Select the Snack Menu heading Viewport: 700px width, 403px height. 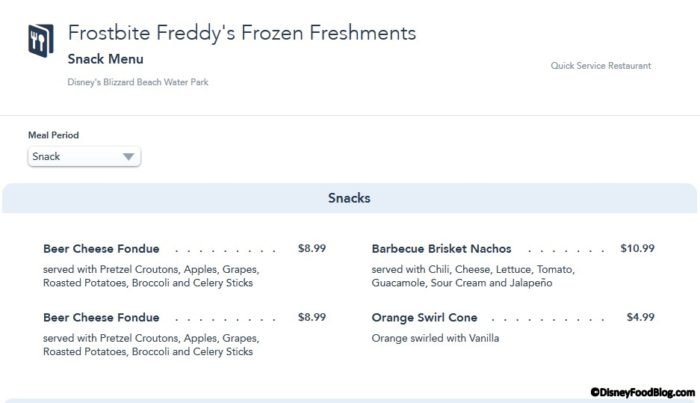[105, 59]
